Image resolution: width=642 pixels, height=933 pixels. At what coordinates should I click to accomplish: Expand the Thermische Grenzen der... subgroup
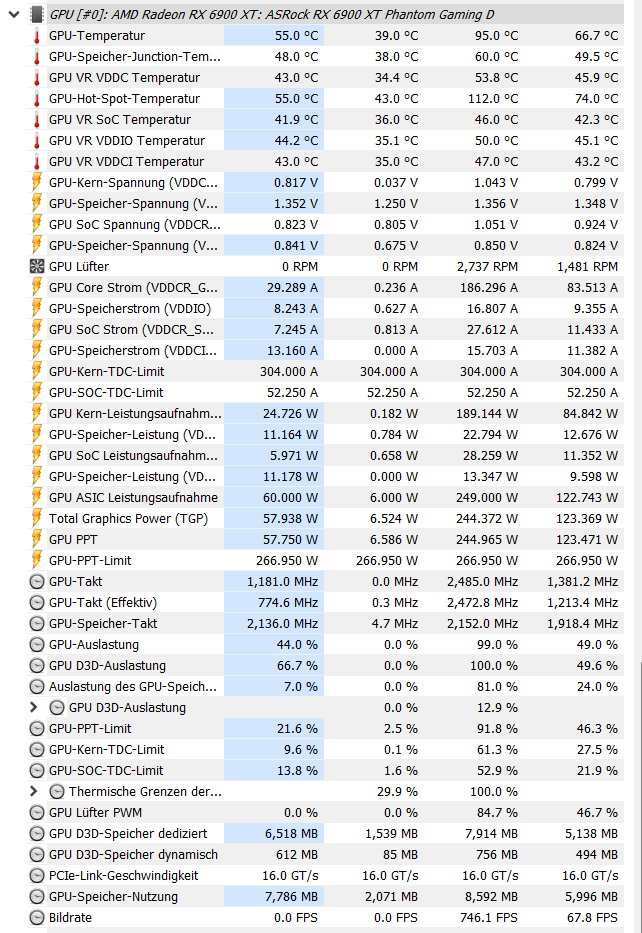[x=34, y=791]
